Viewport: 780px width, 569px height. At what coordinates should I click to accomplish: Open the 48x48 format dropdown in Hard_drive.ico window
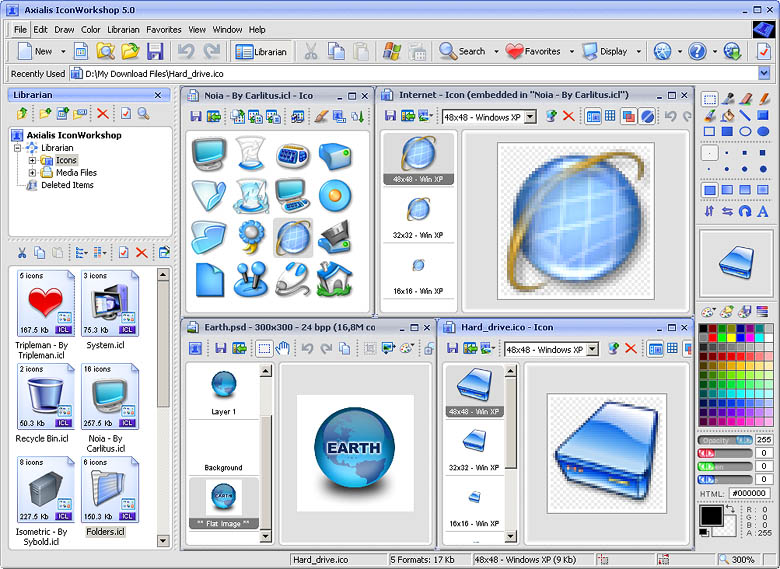(592, 350)
